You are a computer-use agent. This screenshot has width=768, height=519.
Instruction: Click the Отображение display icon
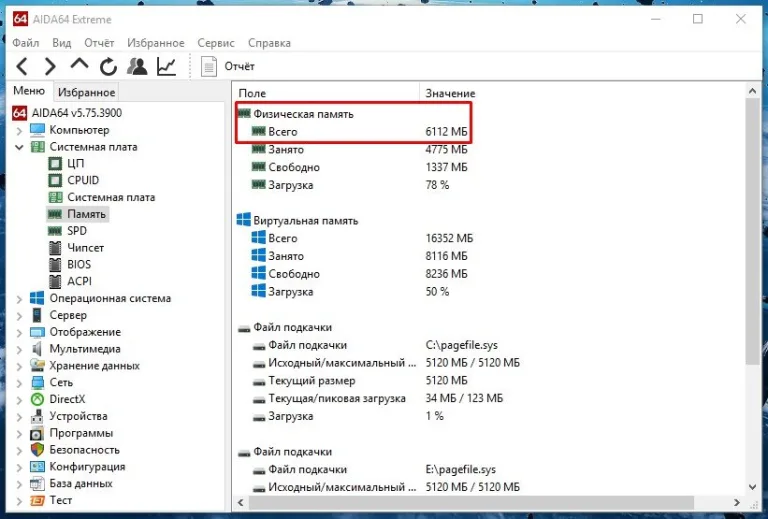[x=37, y=332]
